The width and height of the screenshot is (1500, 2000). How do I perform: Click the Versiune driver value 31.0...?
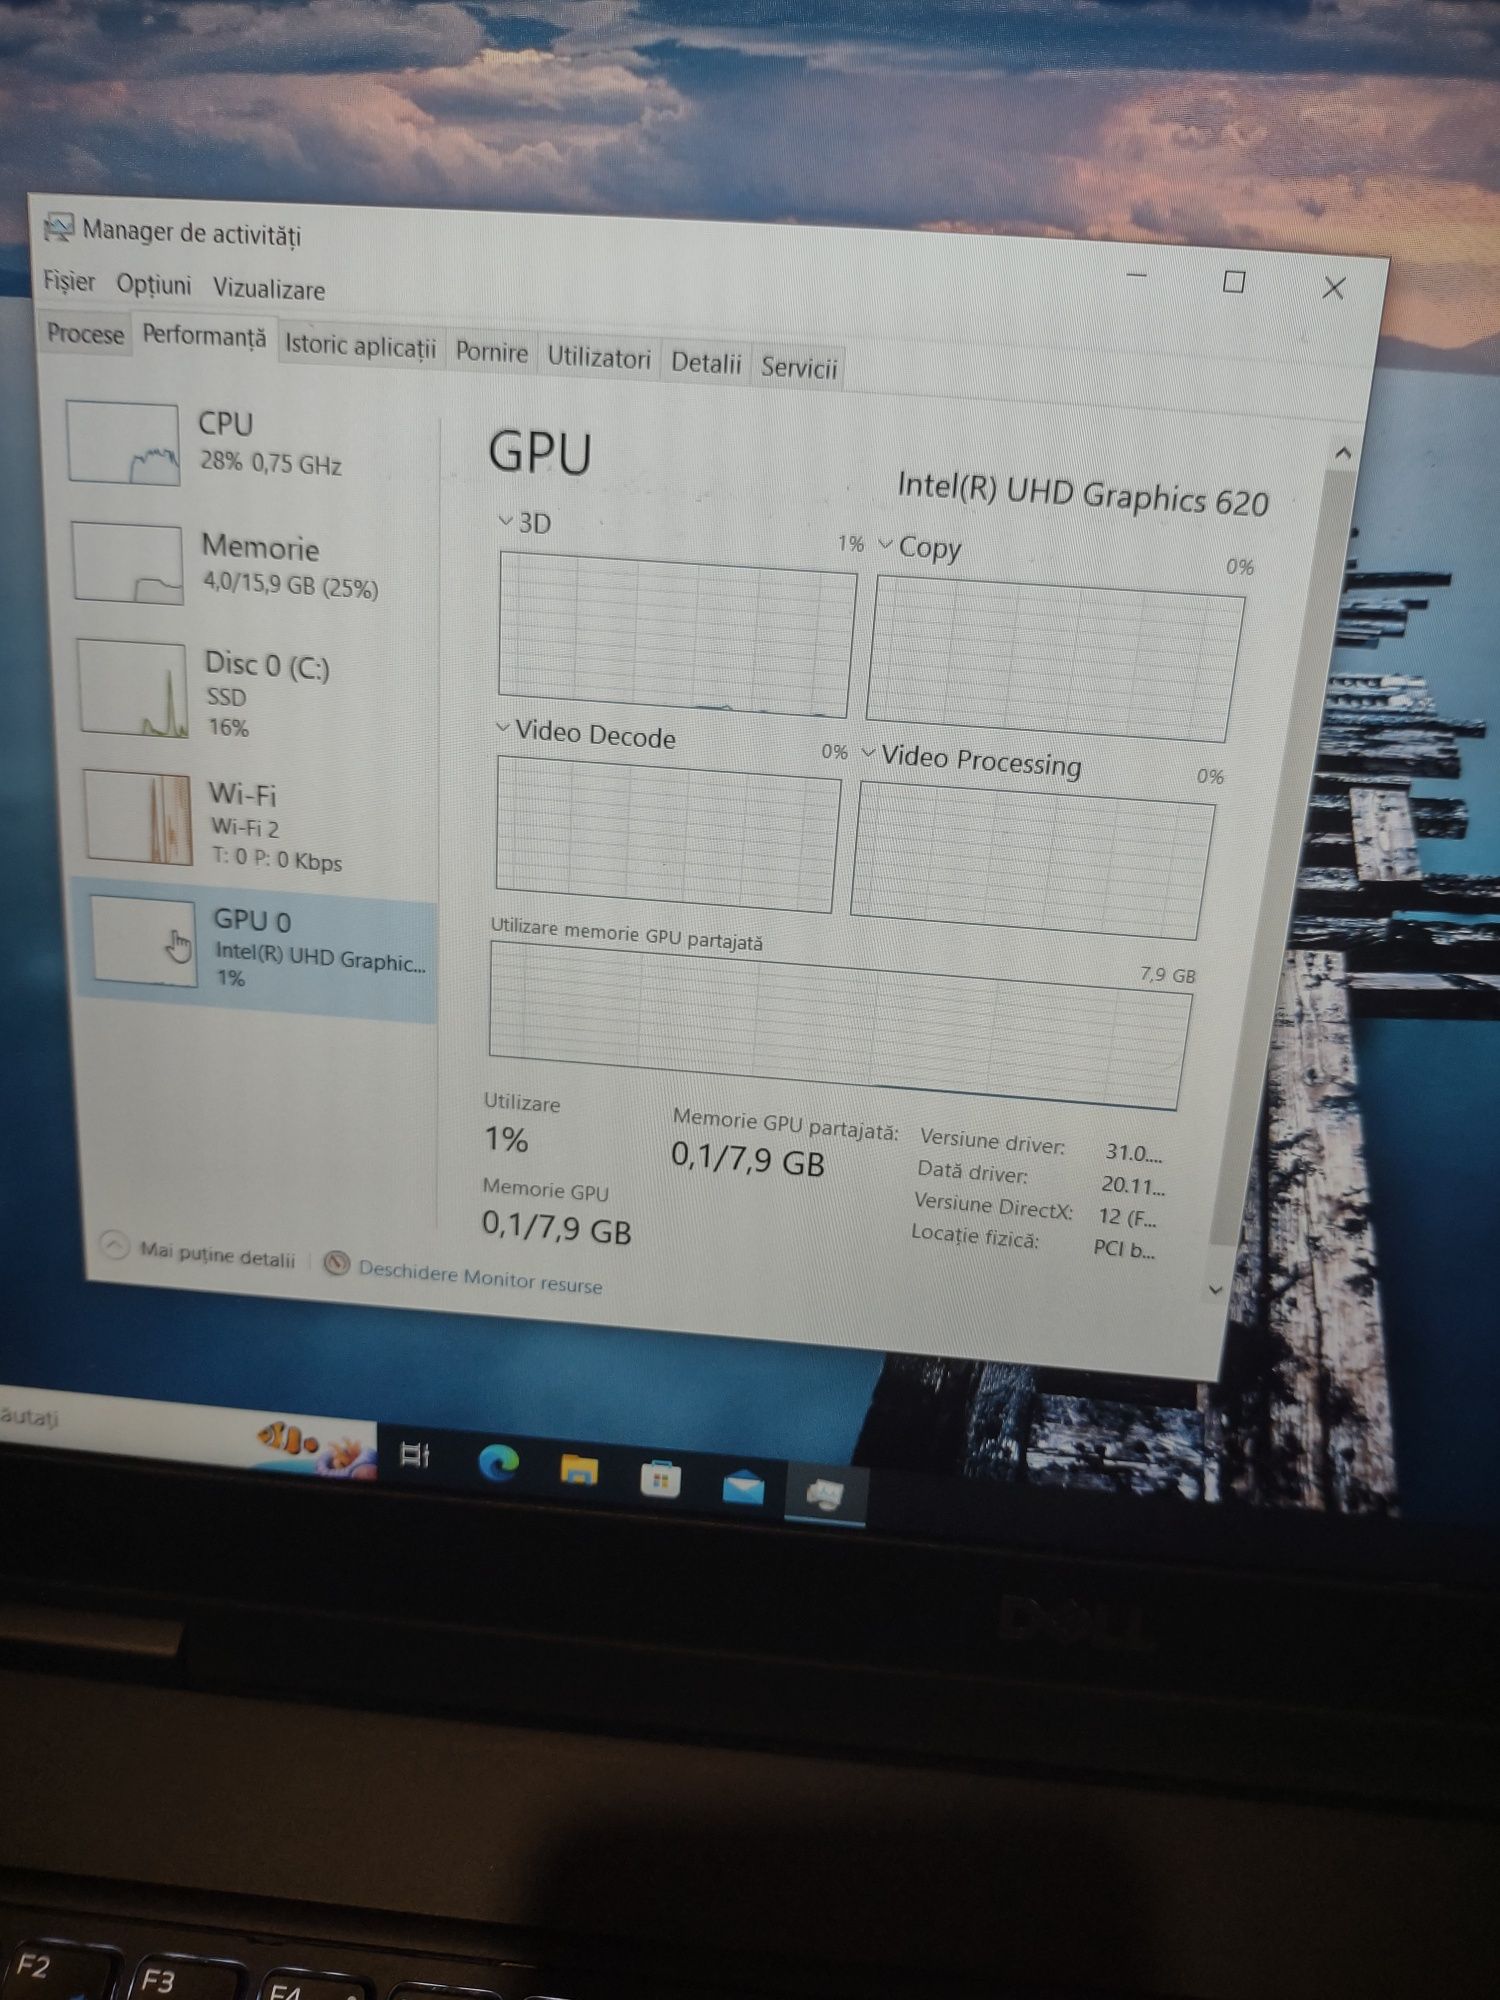tap(1133, 1153)
